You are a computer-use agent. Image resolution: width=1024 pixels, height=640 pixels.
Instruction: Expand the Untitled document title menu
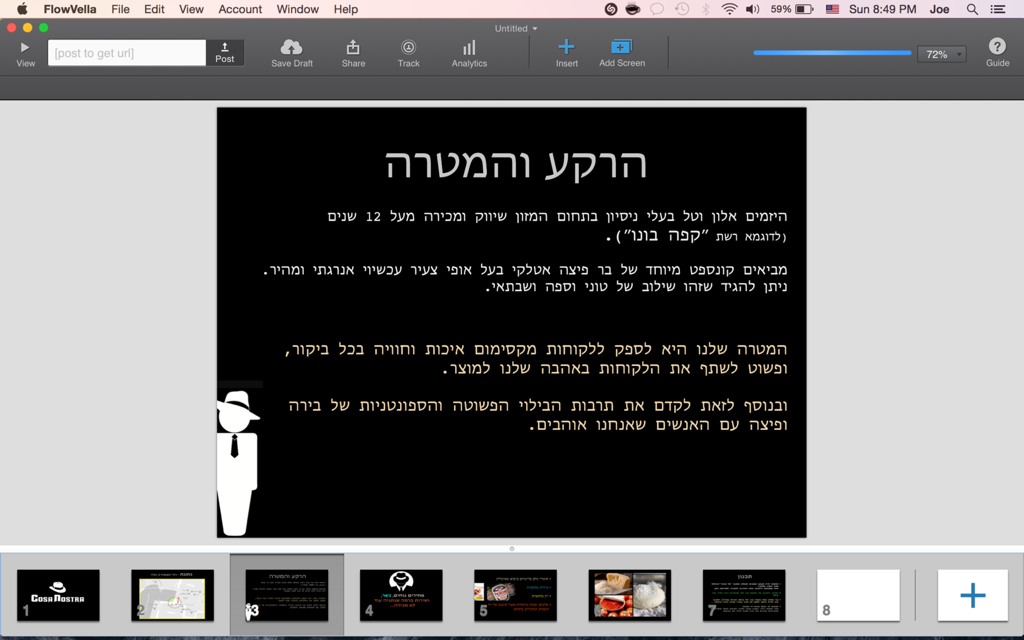(516, 28)
